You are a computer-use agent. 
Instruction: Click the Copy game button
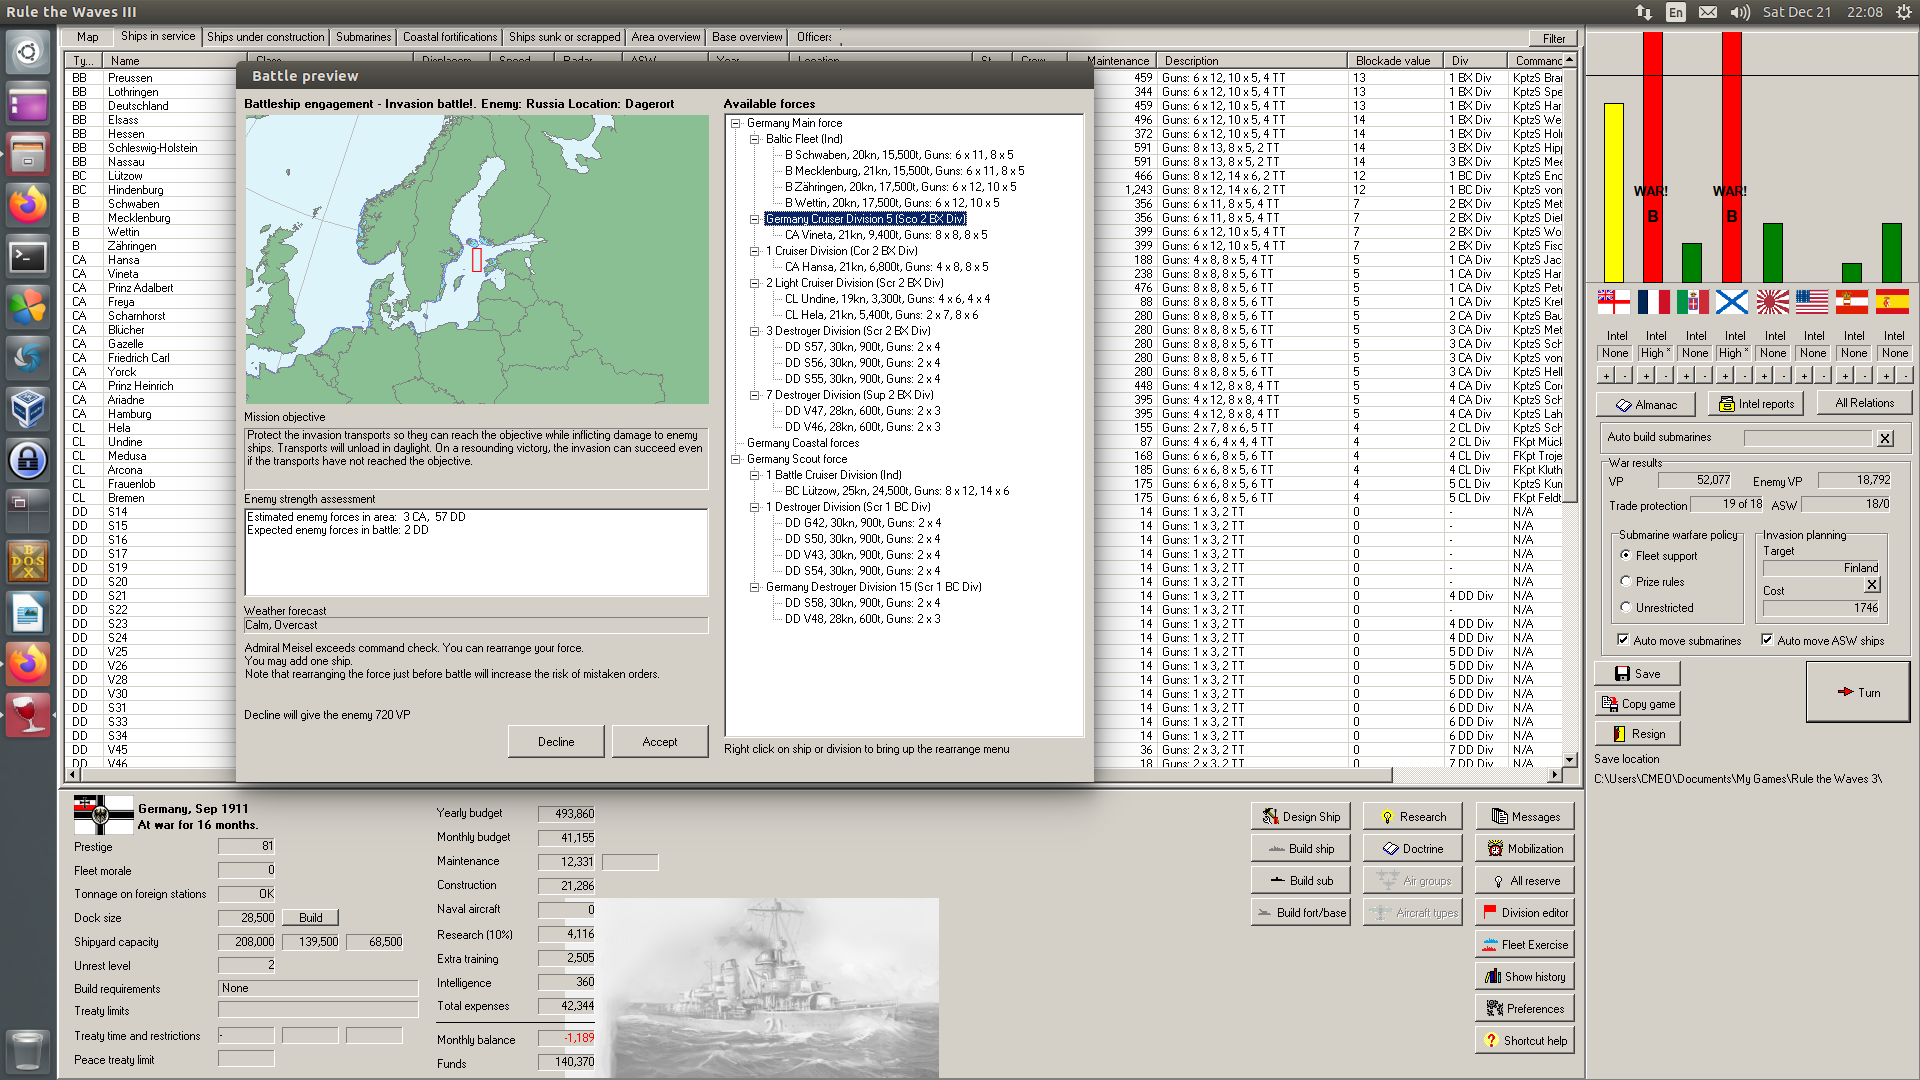(x=1637, y=704)
